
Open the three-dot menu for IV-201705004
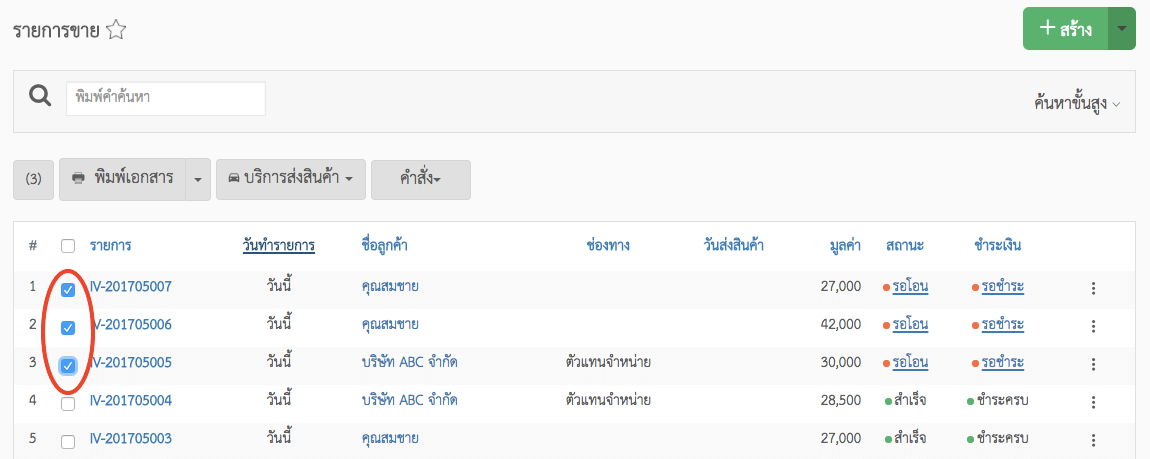pos(1093,402)
